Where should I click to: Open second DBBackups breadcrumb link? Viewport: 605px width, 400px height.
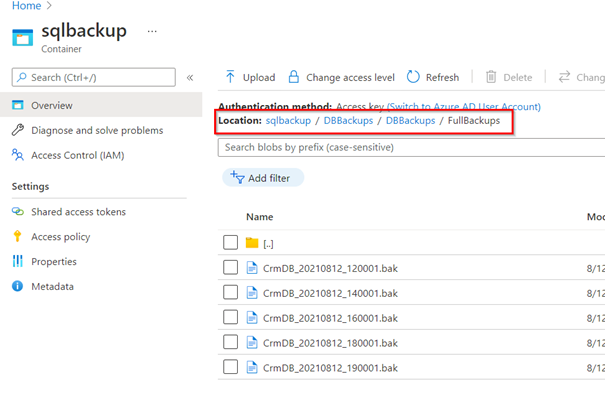click(411, 120)
